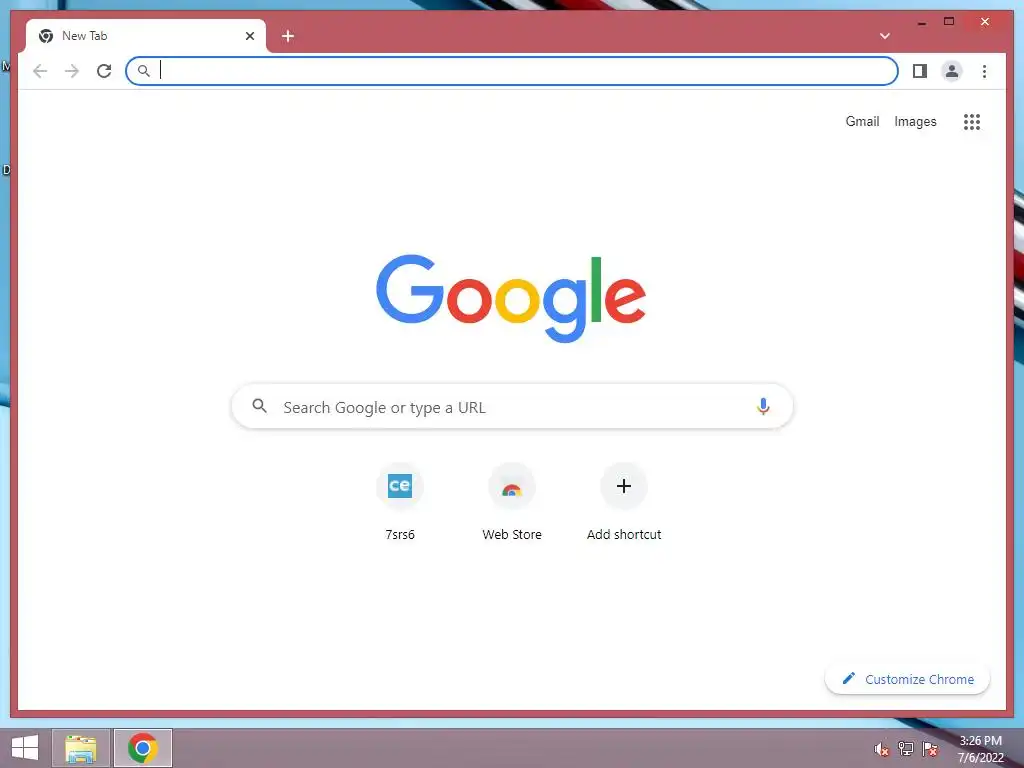Open the side panel icon
Viewport: 1024px width, 768px height.
pyautogui.click(x=920, y=71)
